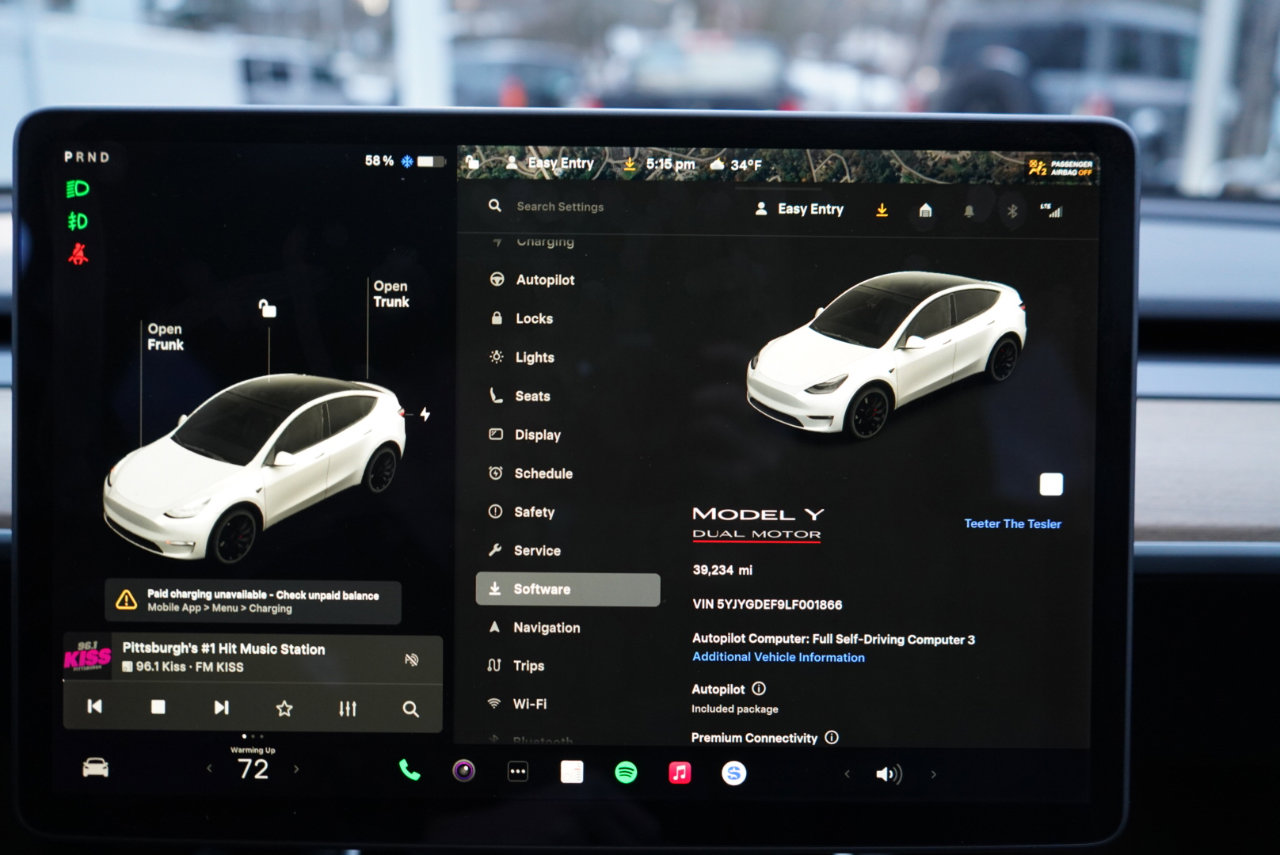
Task: Open the HomeLink garage icon in settings header
Action: [x=925, y=211]
